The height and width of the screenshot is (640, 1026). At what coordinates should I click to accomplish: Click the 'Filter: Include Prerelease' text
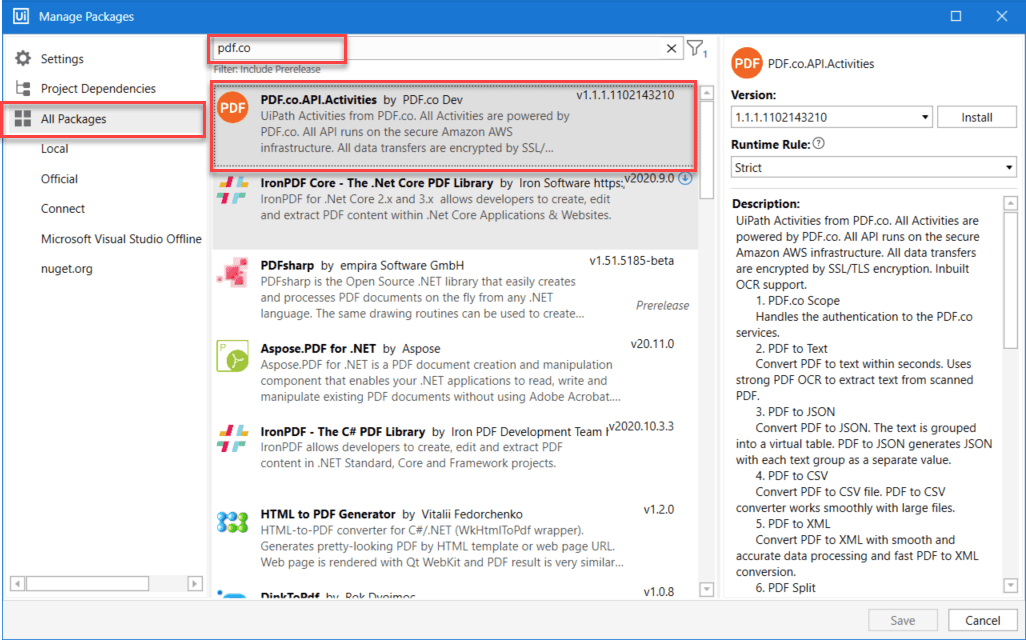pyautogui.click(x=267, y=69)
